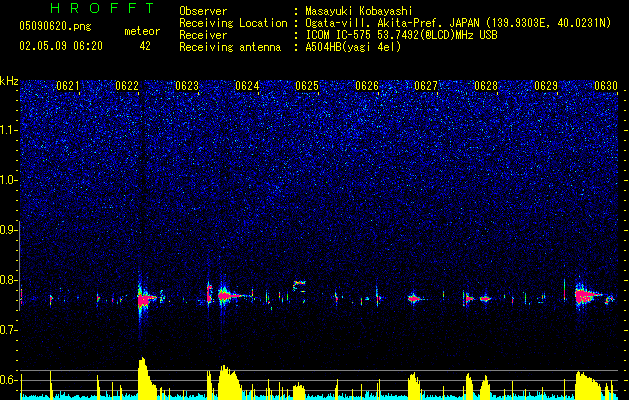The height and width of the screenshot is (400, 629).
Task: Click the Observer label
Action: [203, 11]
